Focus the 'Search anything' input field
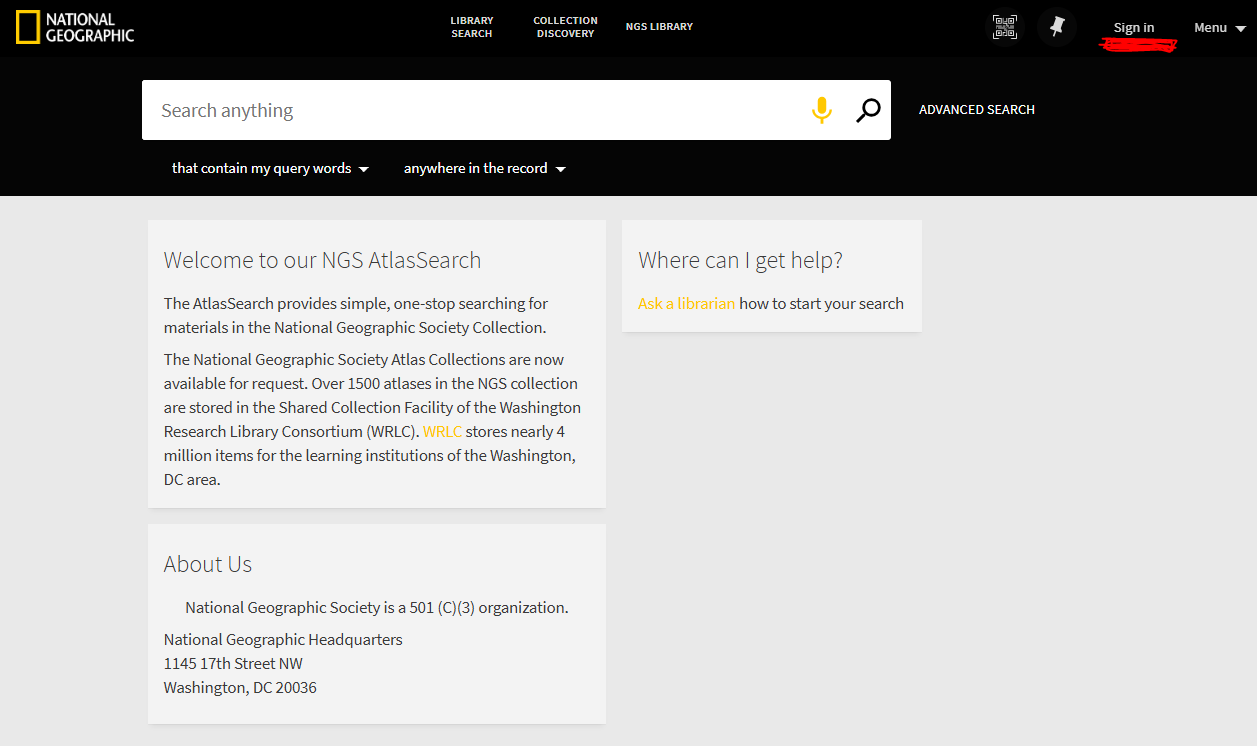The height and width of the screenshot is (746, 1257). [475, 110]
